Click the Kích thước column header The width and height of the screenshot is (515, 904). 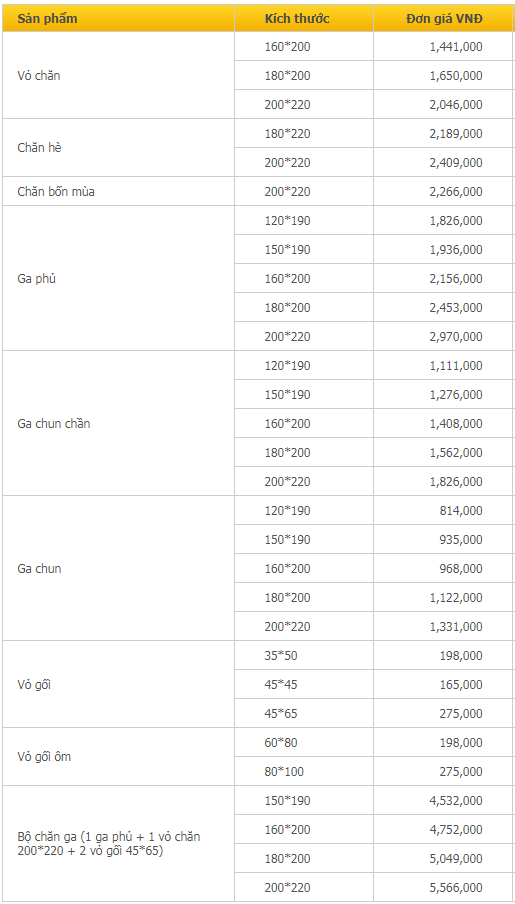(x=304, y=18)
